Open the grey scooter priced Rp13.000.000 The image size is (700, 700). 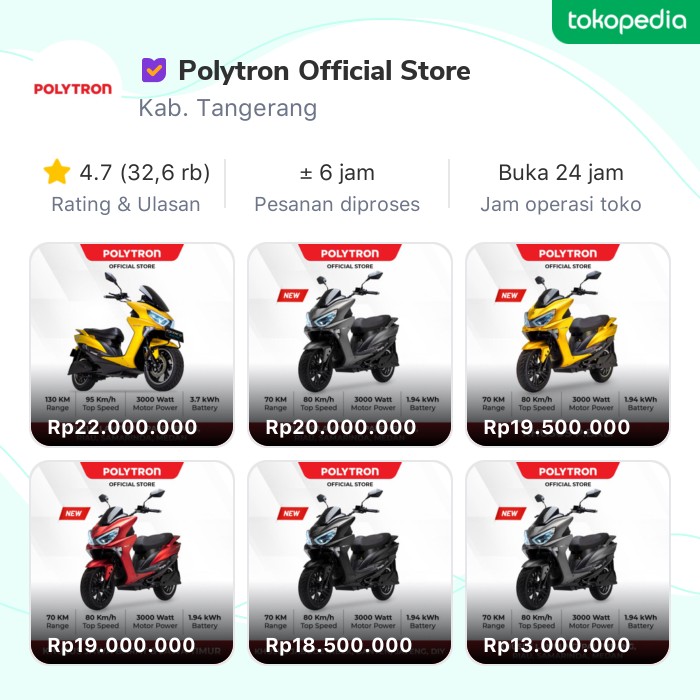pyautogui.click(x=567, y=562)
